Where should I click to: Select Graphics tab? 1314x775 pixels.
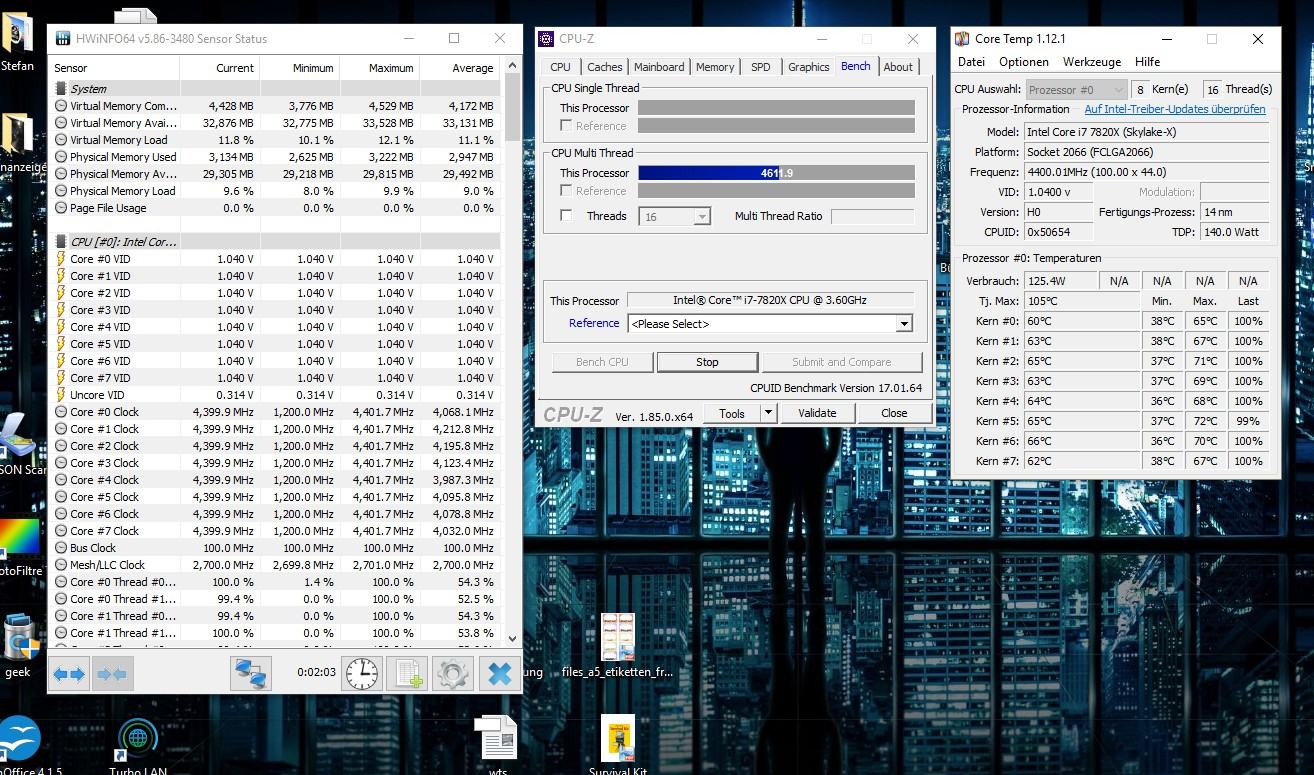click(808, 67)
